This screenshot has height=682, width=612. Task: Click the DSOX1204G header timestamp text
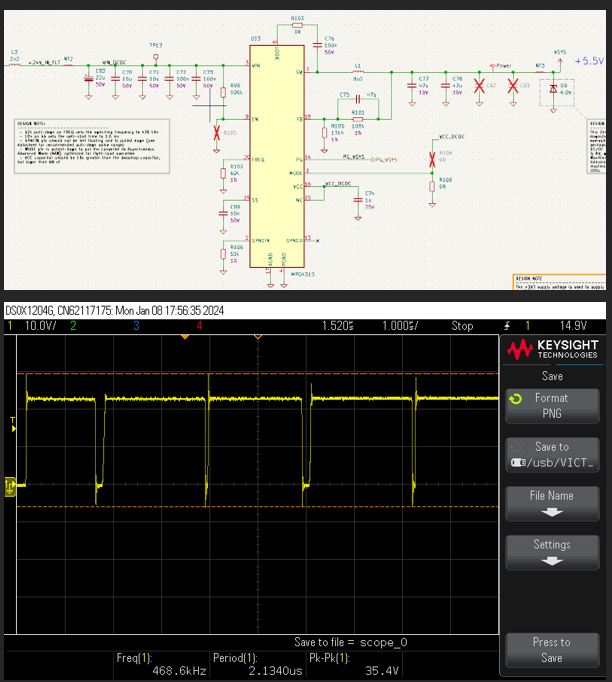(114, 311)
